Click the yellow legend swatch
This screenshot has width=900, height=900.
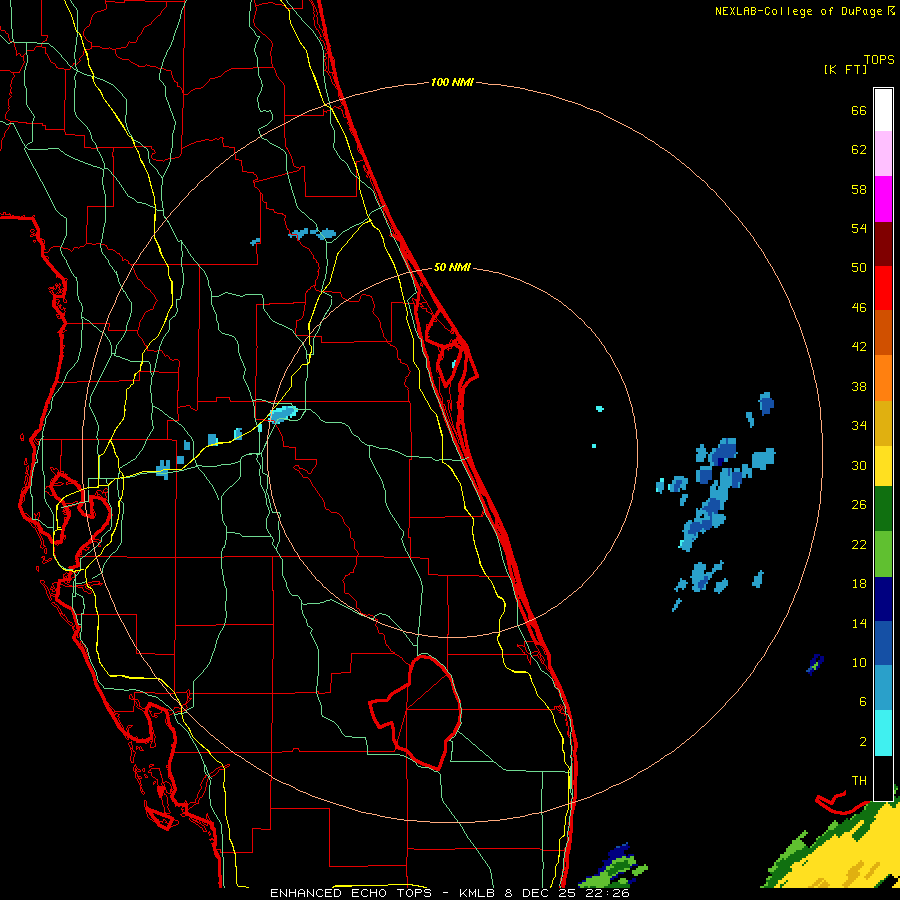click(x=883, y=466)
